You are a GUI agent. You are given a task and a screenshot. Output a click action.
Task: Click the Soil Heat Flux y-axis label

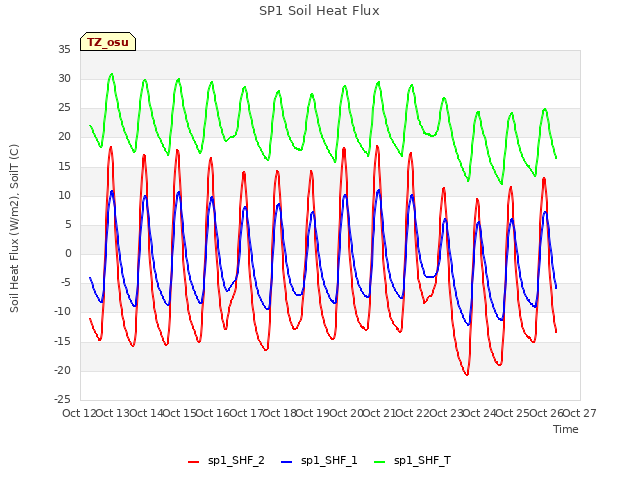click(x=14, y=228)
